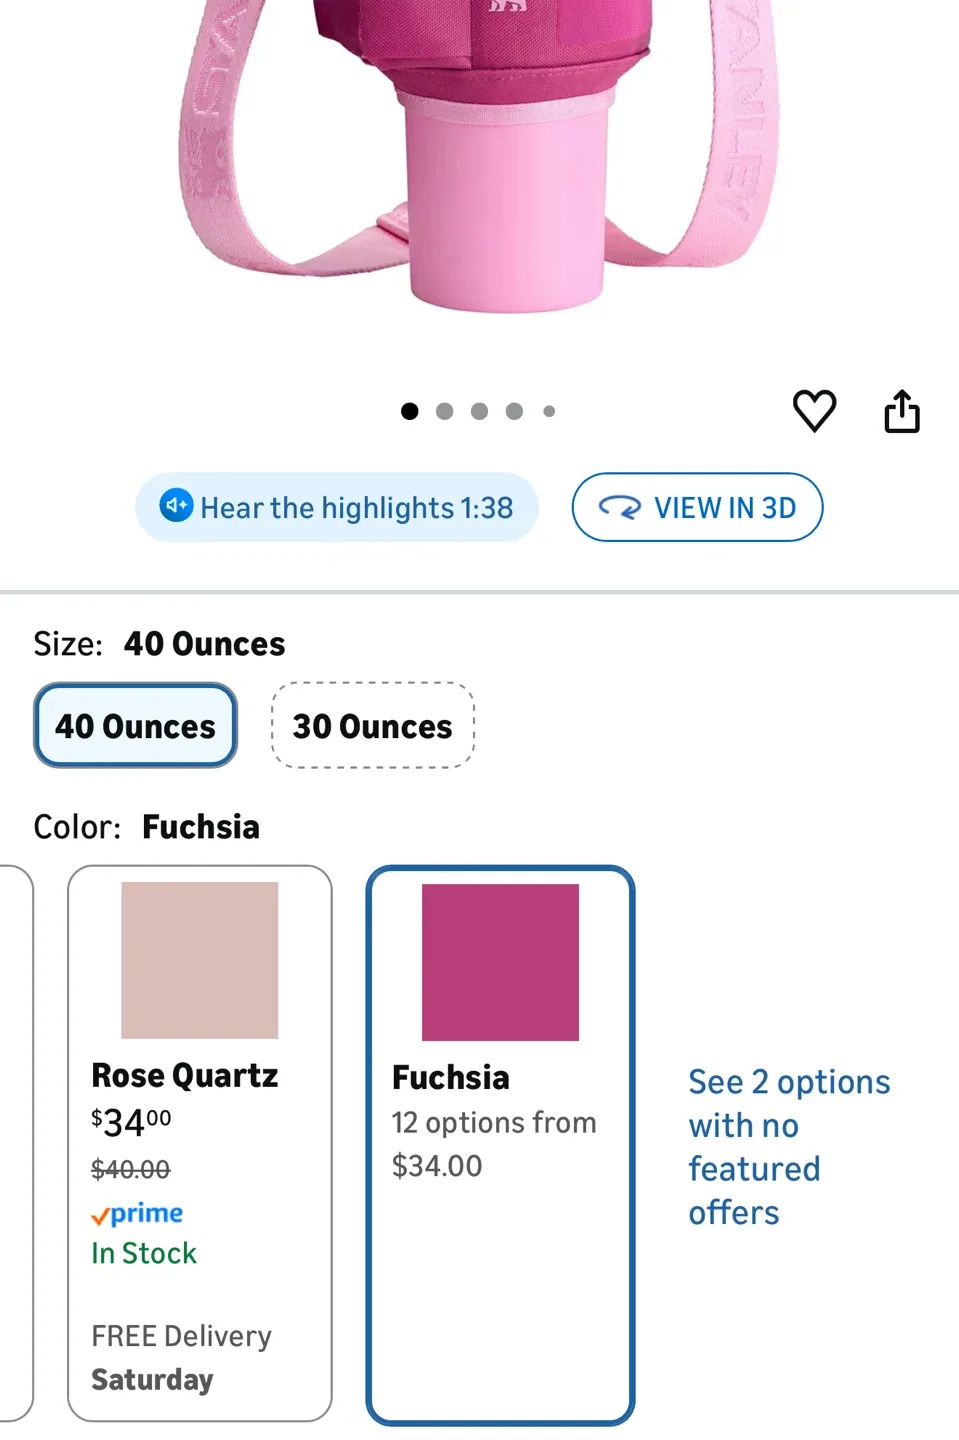Select the first carousel dot

pos(409,410)
